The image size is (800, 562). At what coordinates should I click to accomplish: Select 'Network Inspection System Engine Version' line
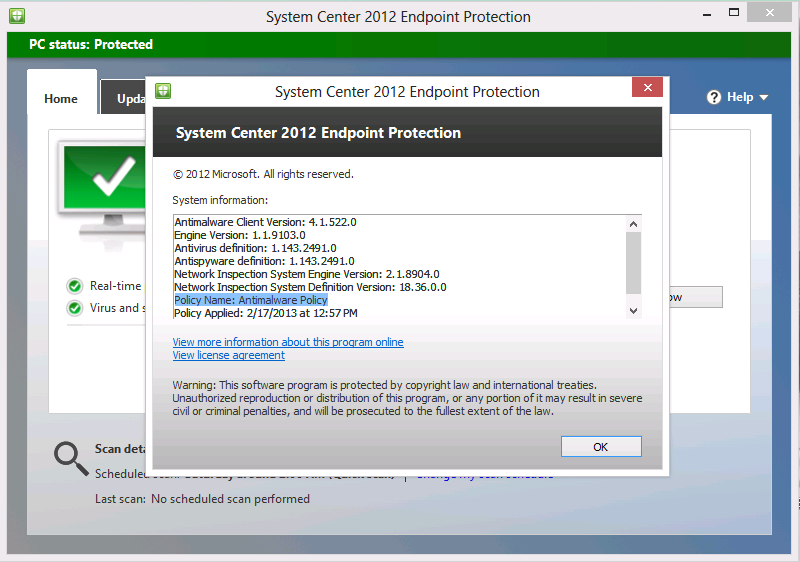307,274
